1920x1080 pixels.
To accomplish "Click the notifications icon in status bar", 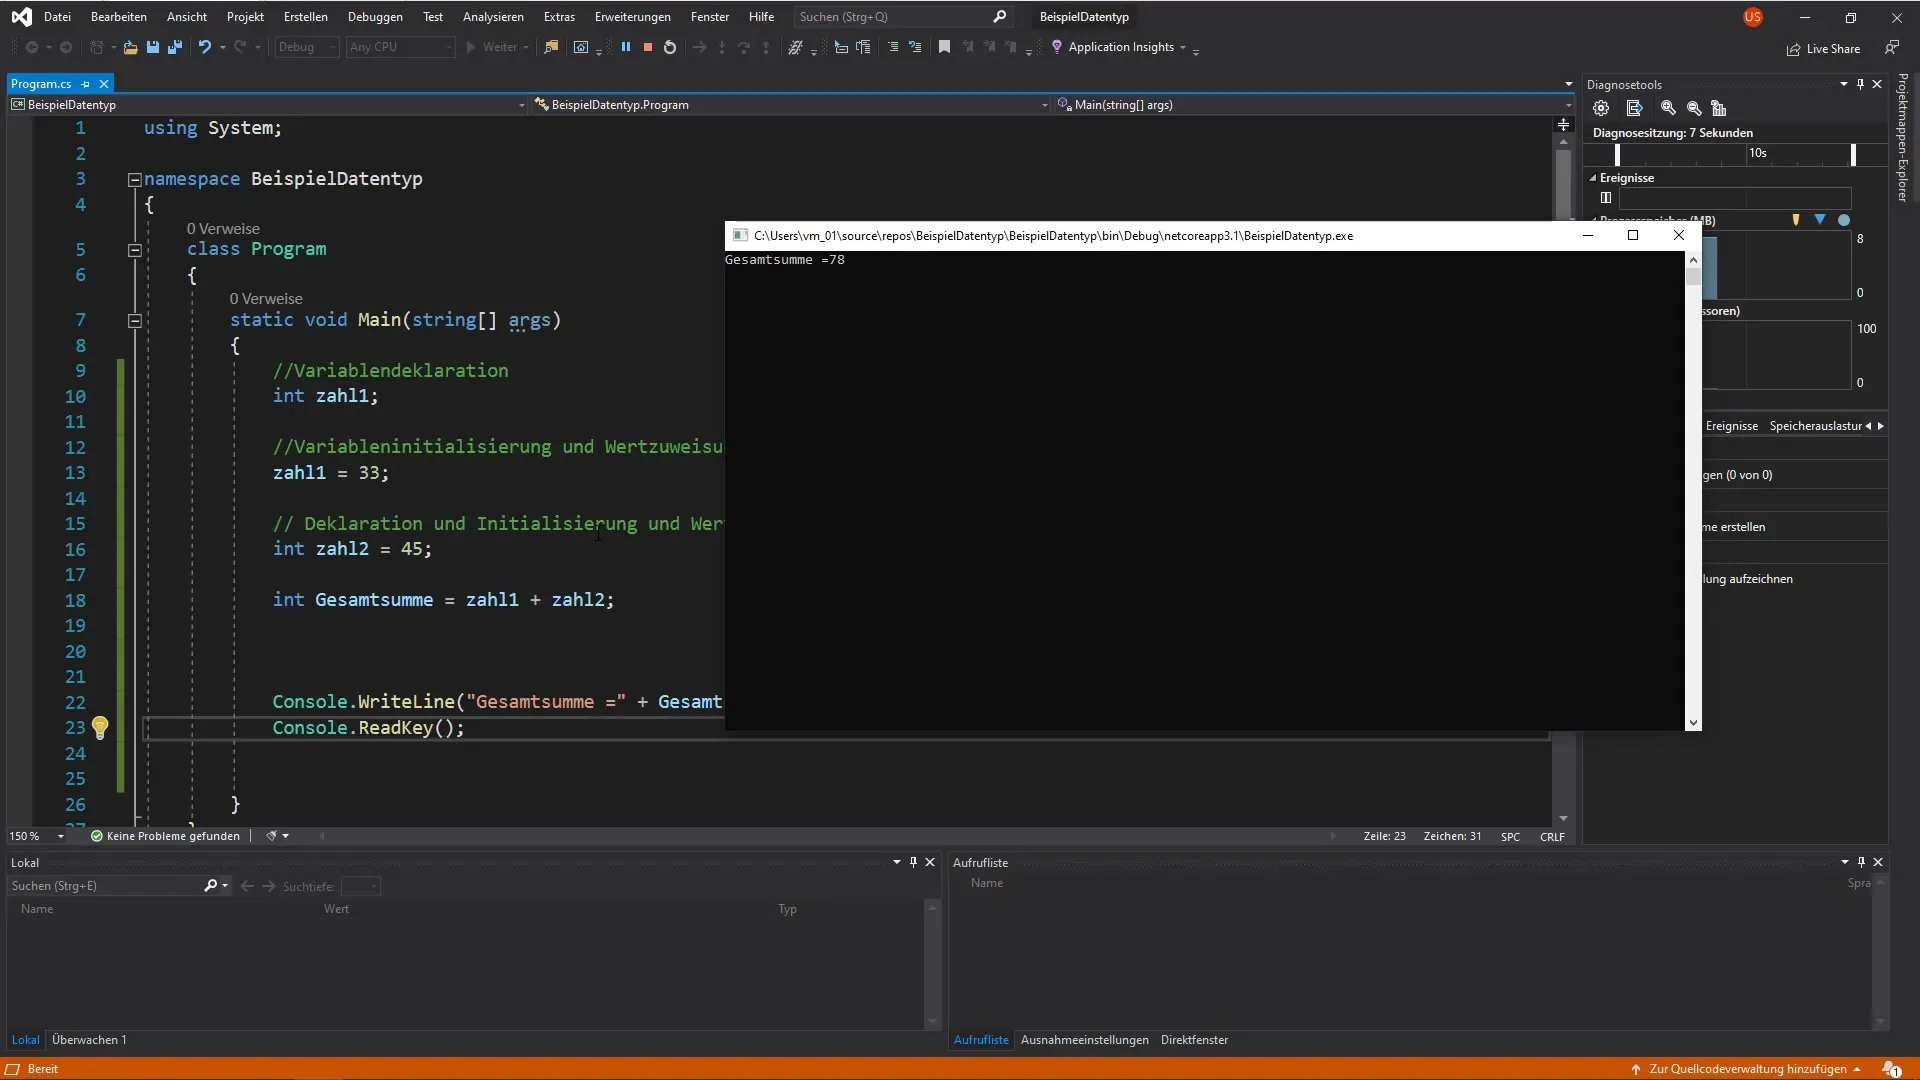I will (1892, 1069).
